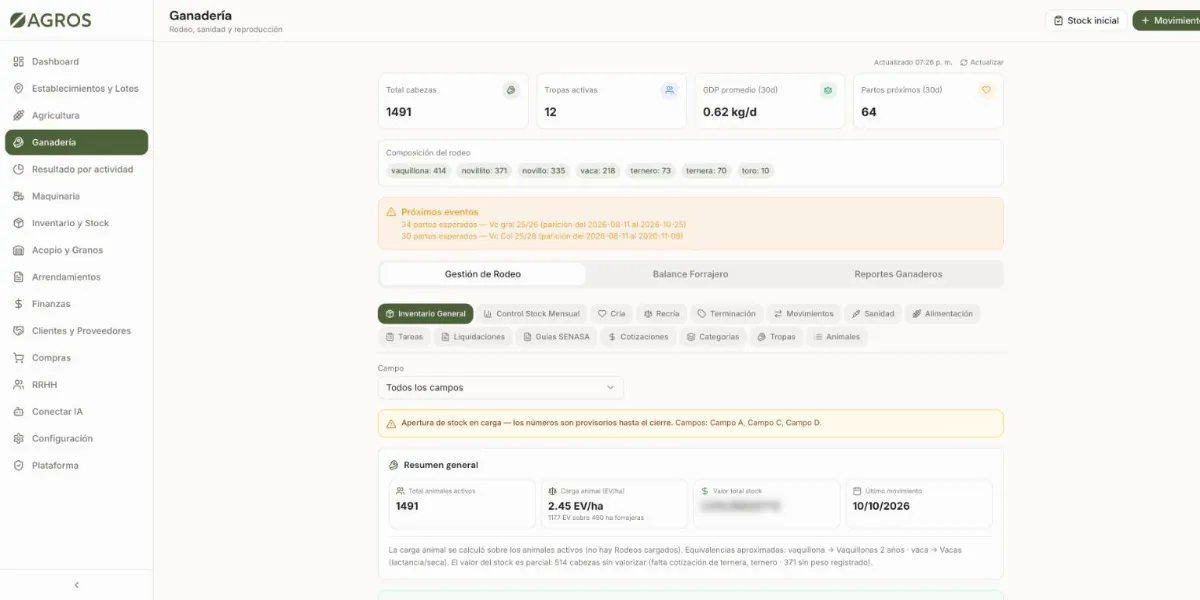
Task: Click the Valor total stock dollar icon
Action: 705,491
